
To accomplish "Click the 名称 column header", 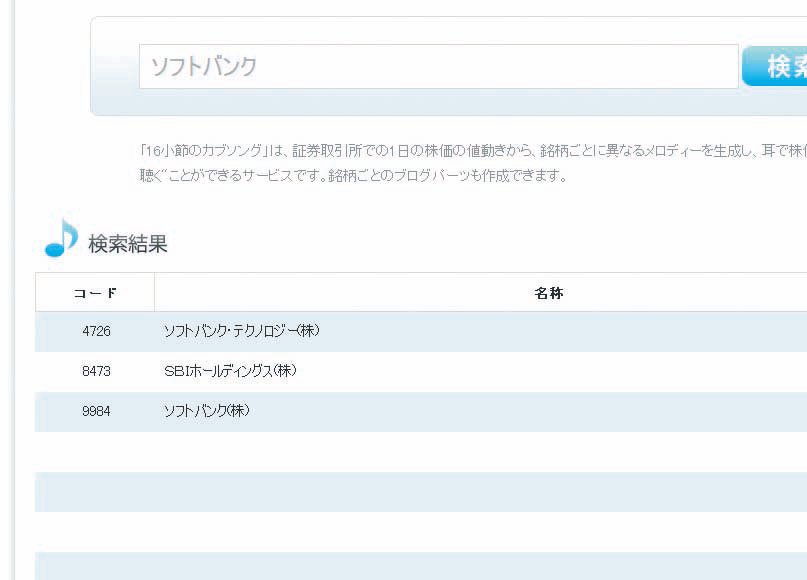I will pyautogui.click(x=549, y=293).
